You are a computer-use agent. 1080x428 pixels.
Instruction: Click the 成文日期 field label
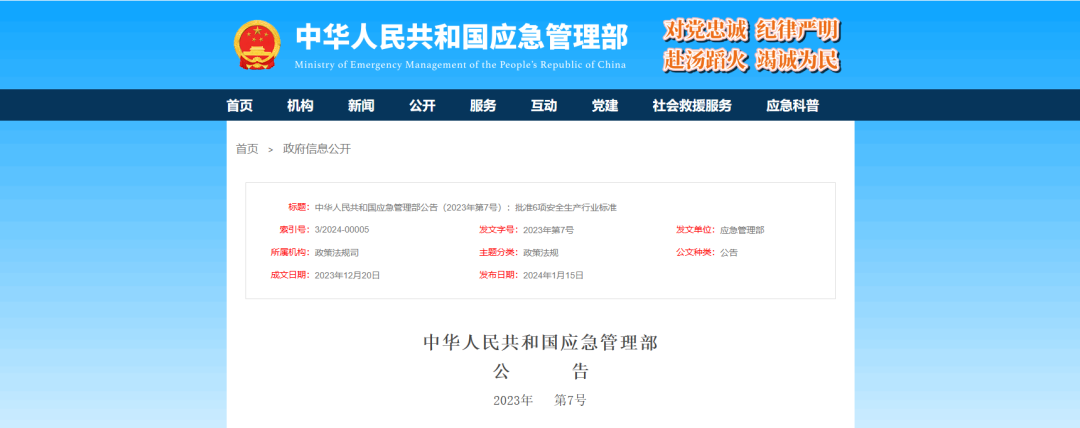[291, 275]
